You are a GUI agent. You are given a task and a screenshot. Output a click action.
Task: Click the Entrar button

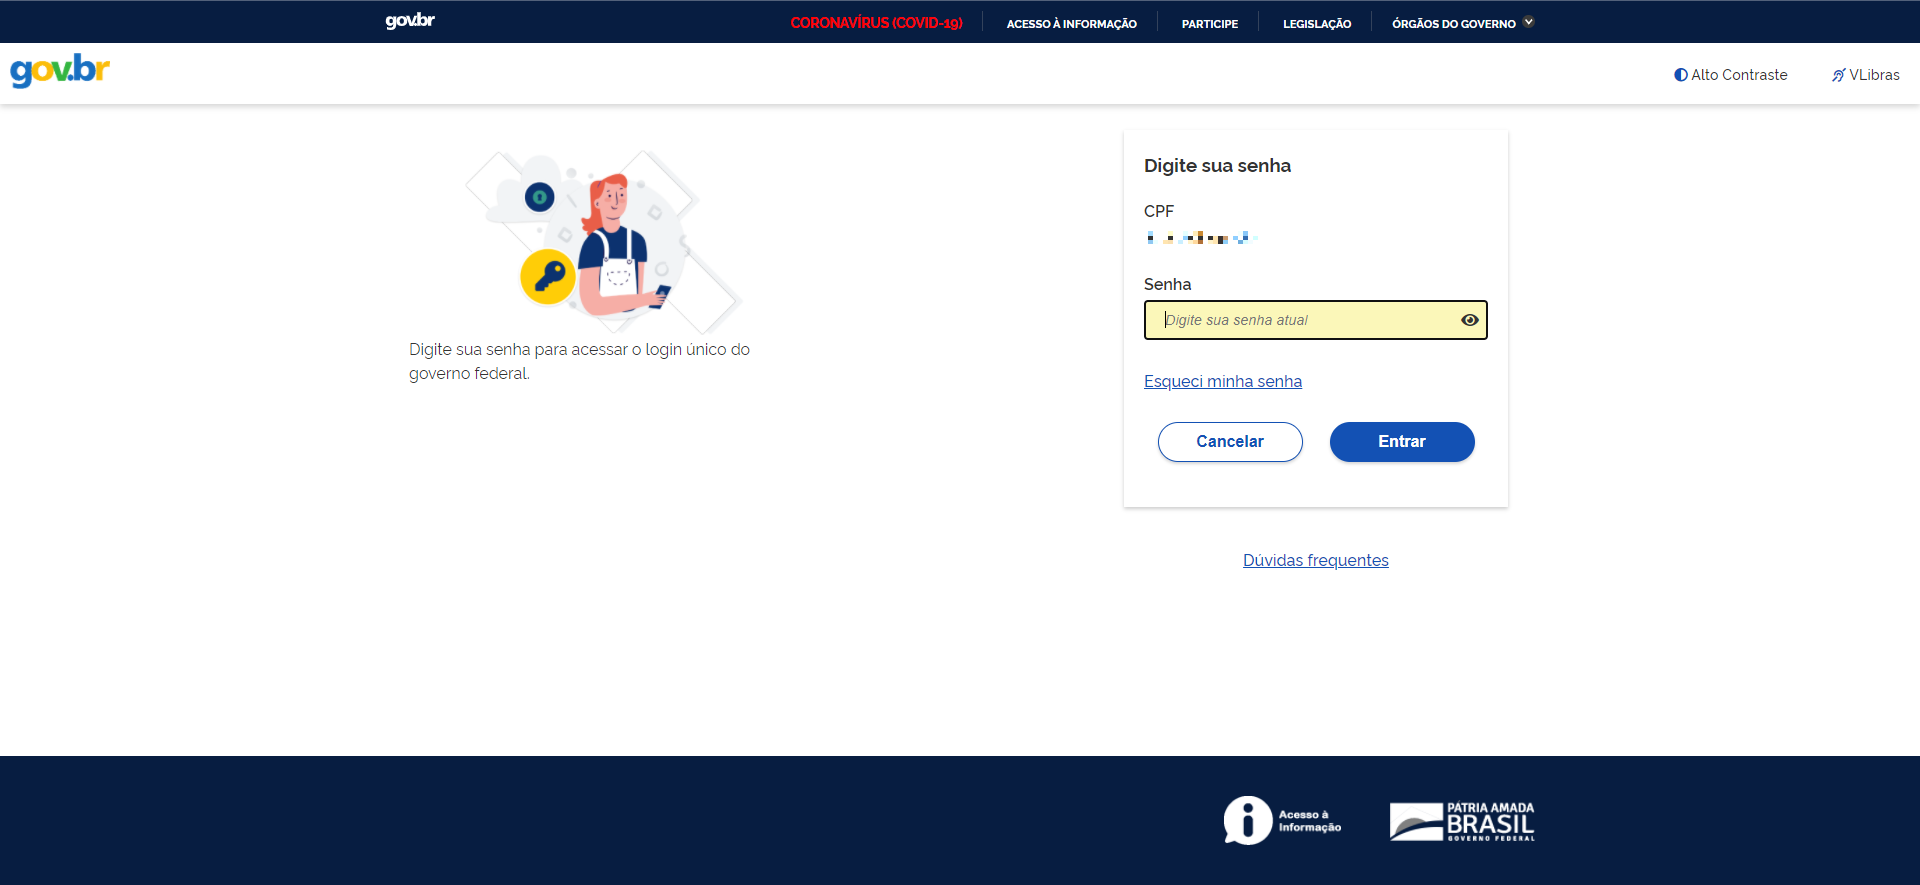click(1402, 442)
